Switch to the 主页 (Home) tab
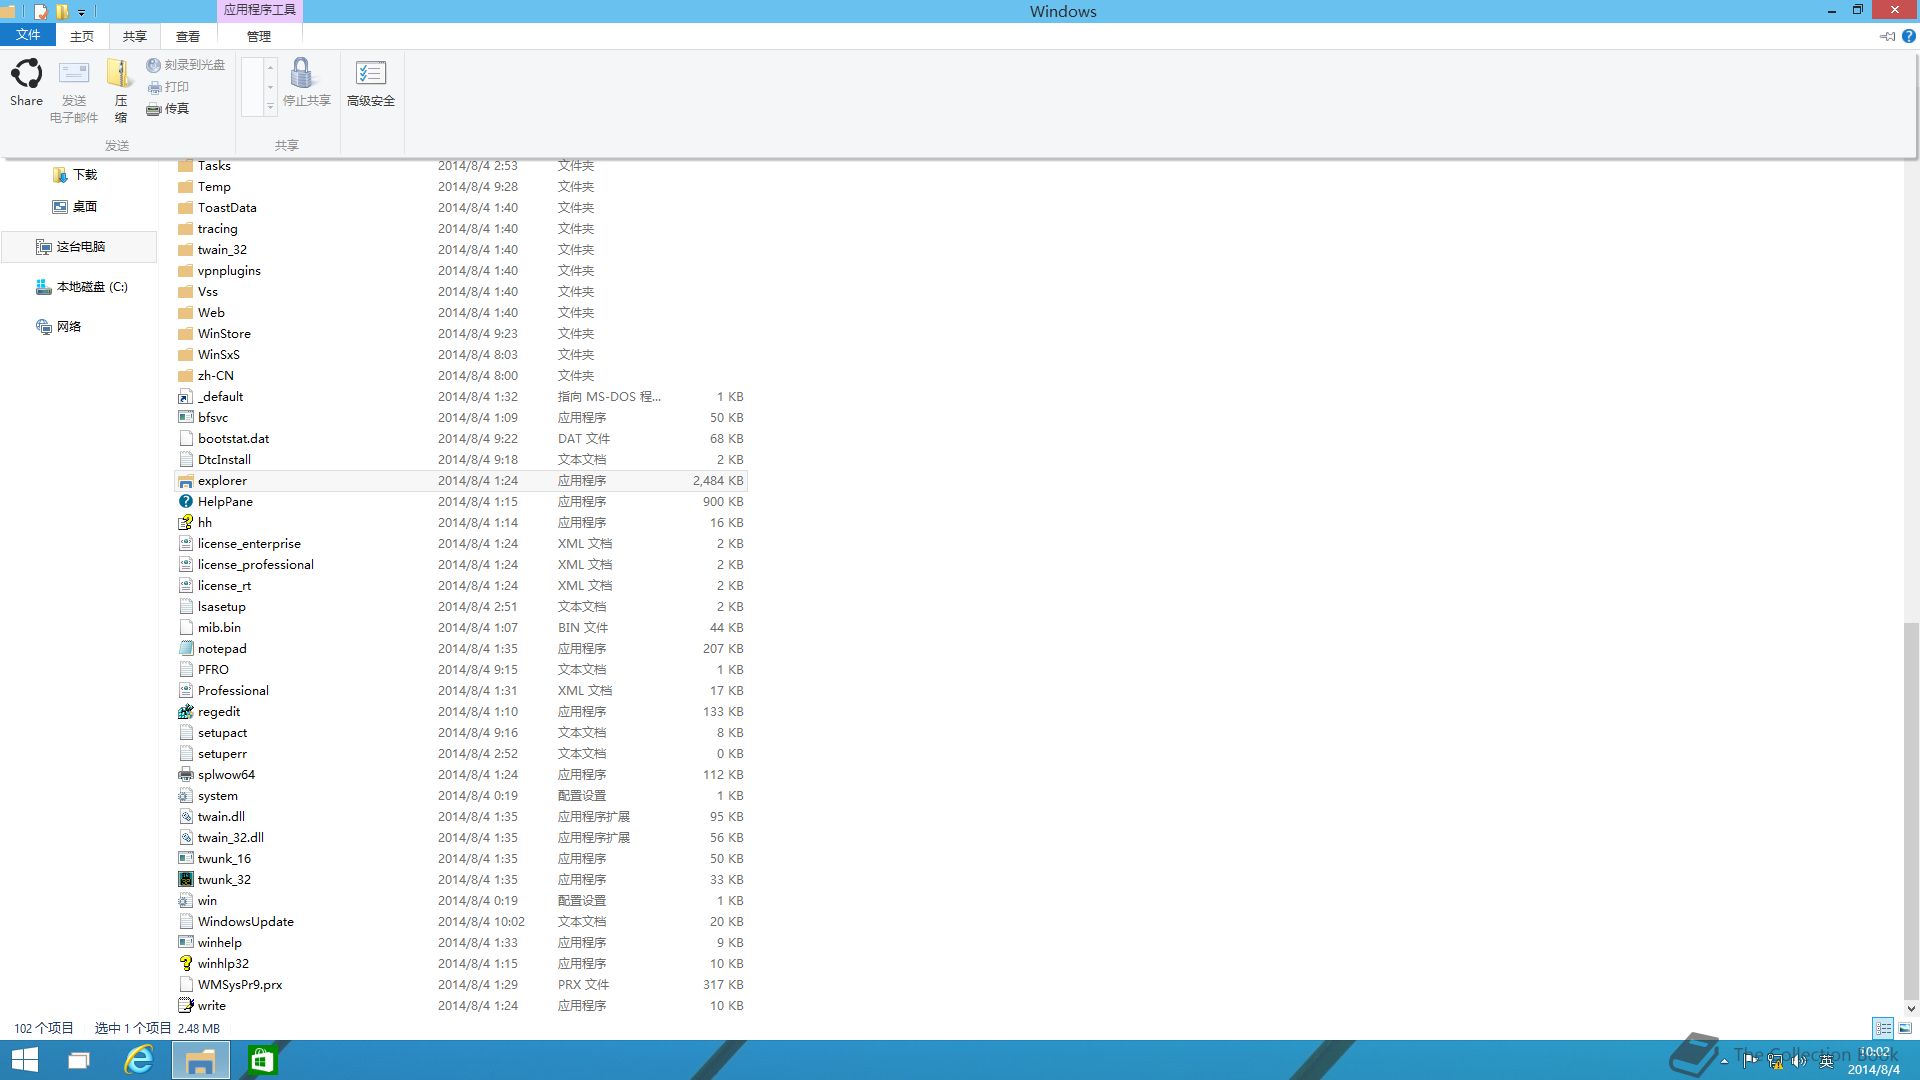Viewport: 1920px width, 1080px height. point(82,36)
